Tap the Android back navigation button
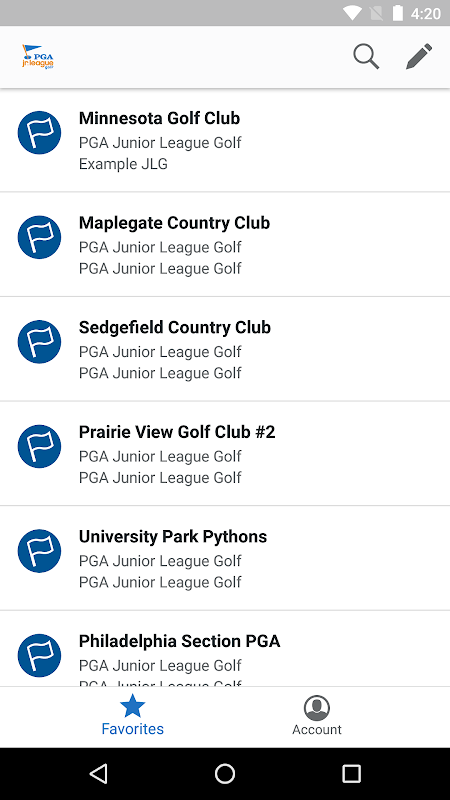Image resolution: width=450 pixels, height=800 pixels. click(98, 773)
